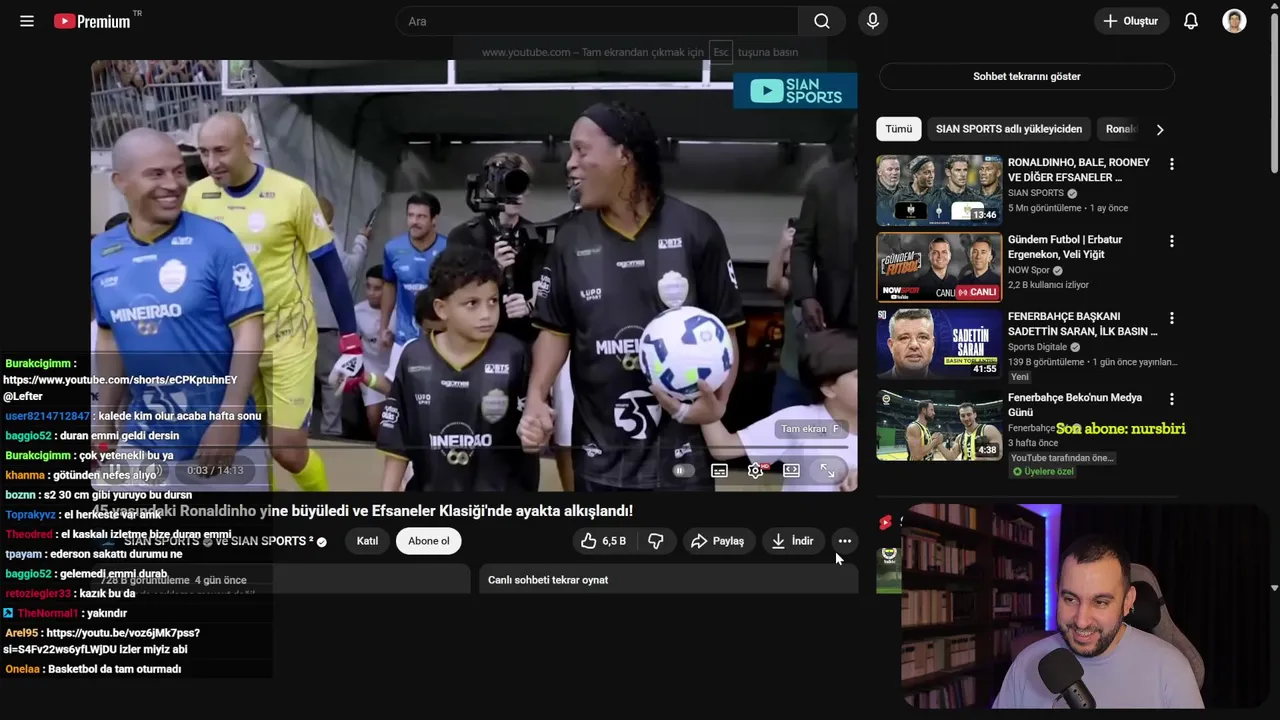Exit fullscreen with the arrows icon
Image resolution: width=1280 pixels, height=720 pixels.
(x=827, y=470)
